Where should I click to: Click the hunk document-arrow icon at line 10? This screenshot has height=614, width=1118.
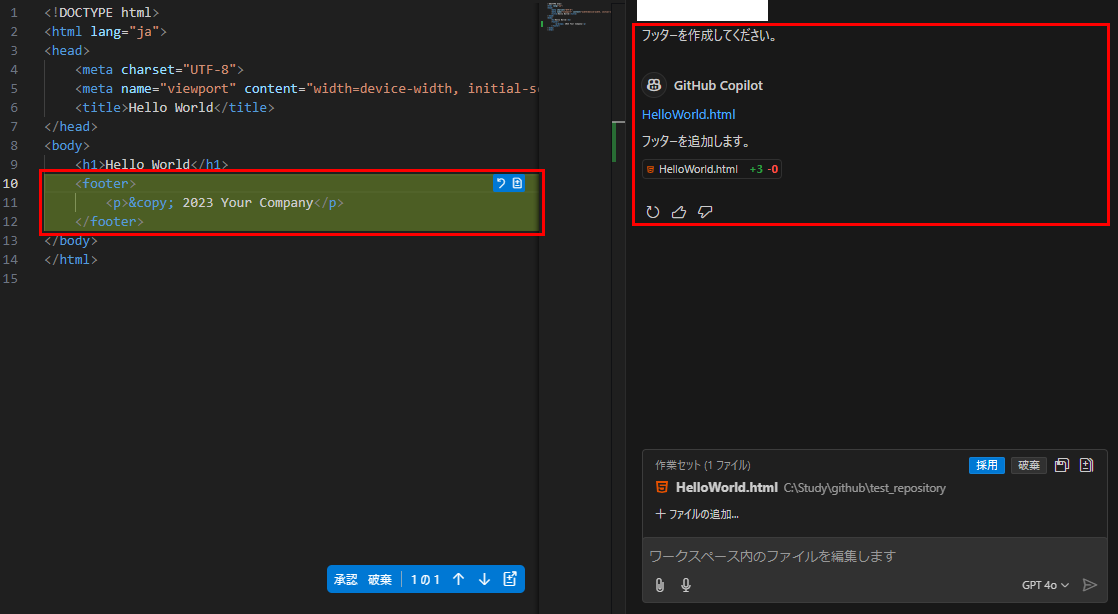pos(517,183)
